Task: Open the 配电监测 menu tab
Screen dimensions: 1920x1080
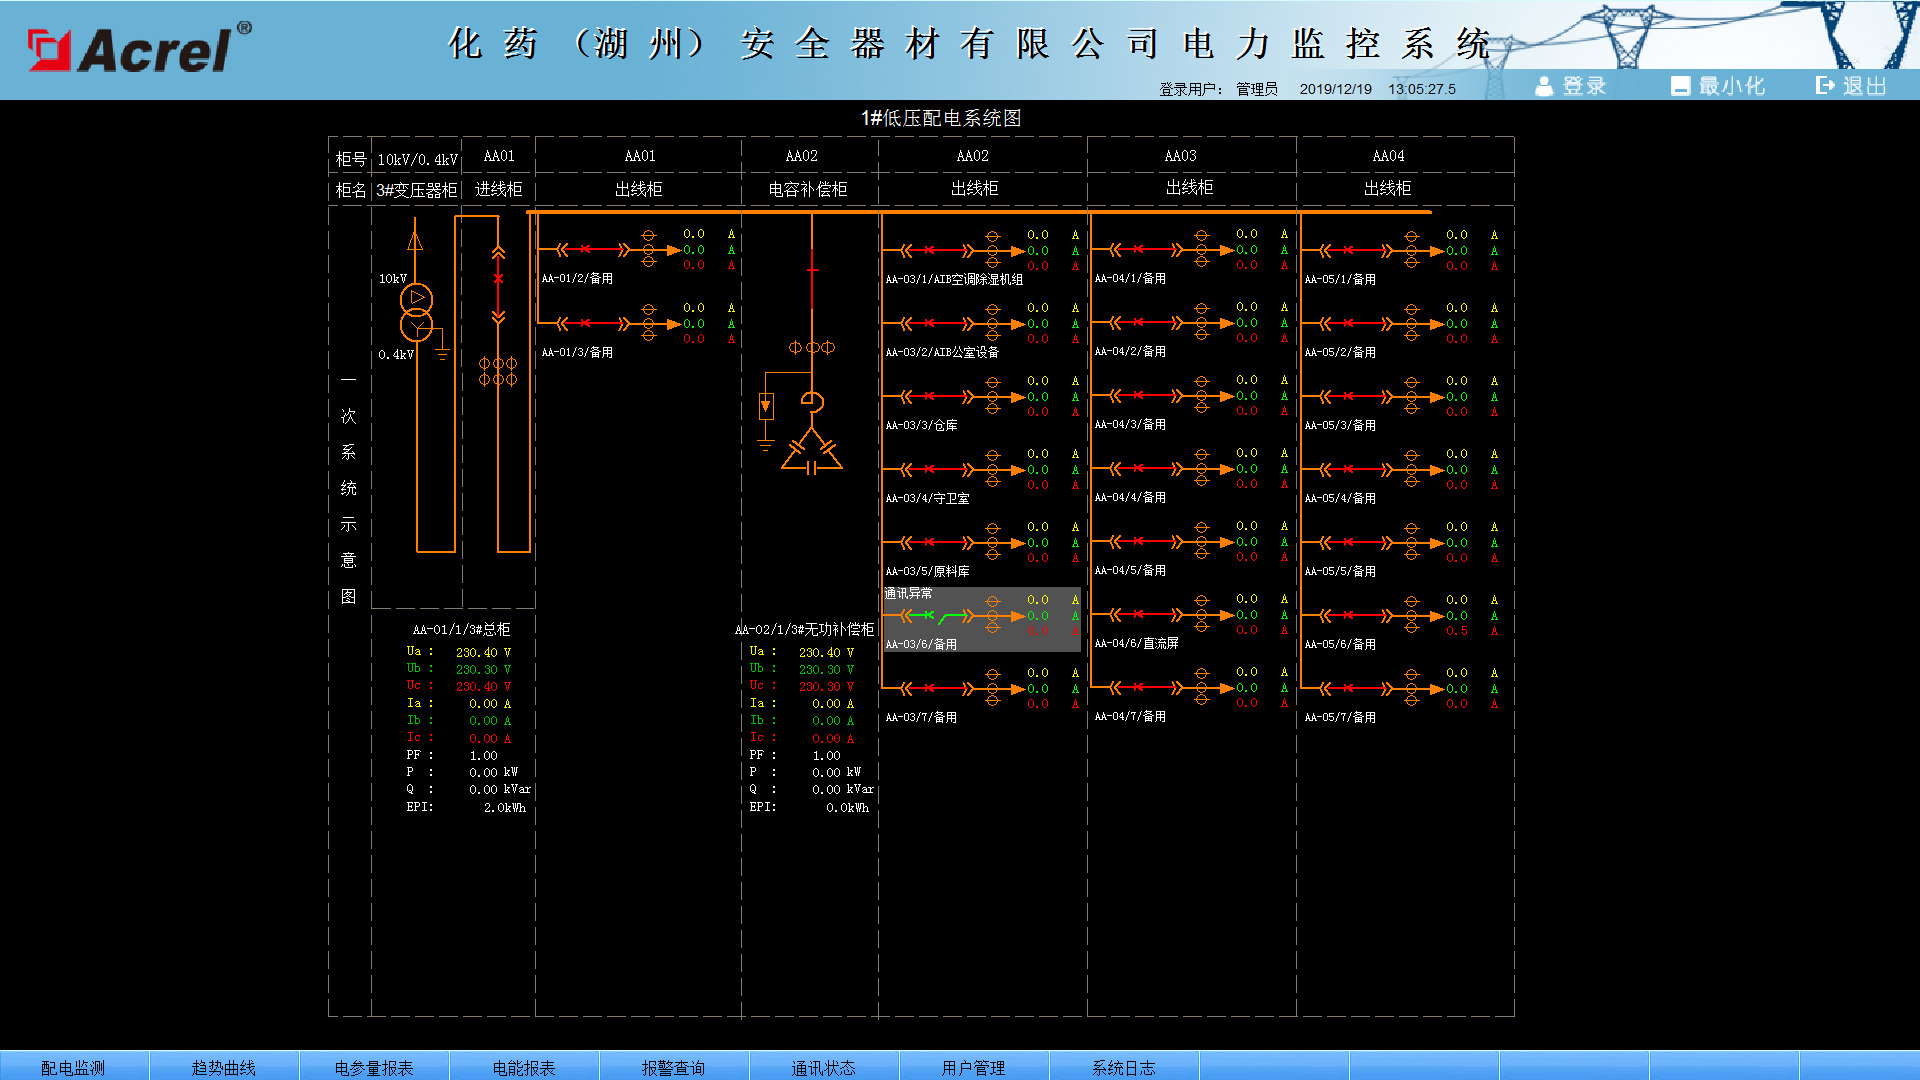Action: click(x=73, y=1067)
